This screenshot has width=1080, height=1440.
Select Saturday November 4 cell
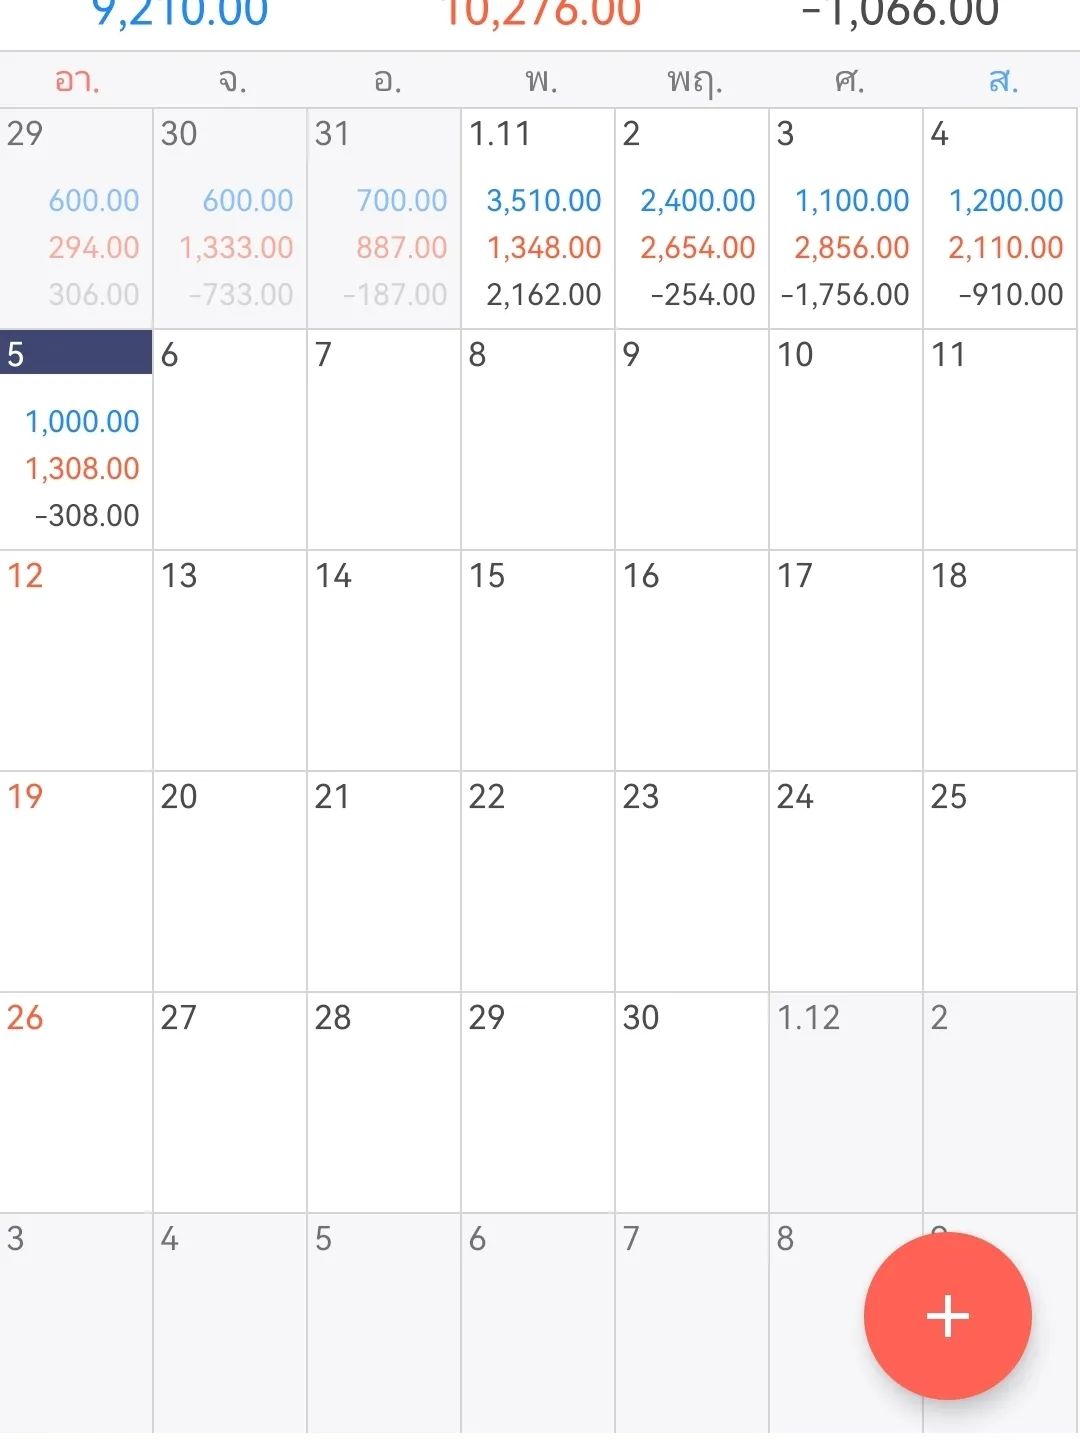tap(1000, 218)
